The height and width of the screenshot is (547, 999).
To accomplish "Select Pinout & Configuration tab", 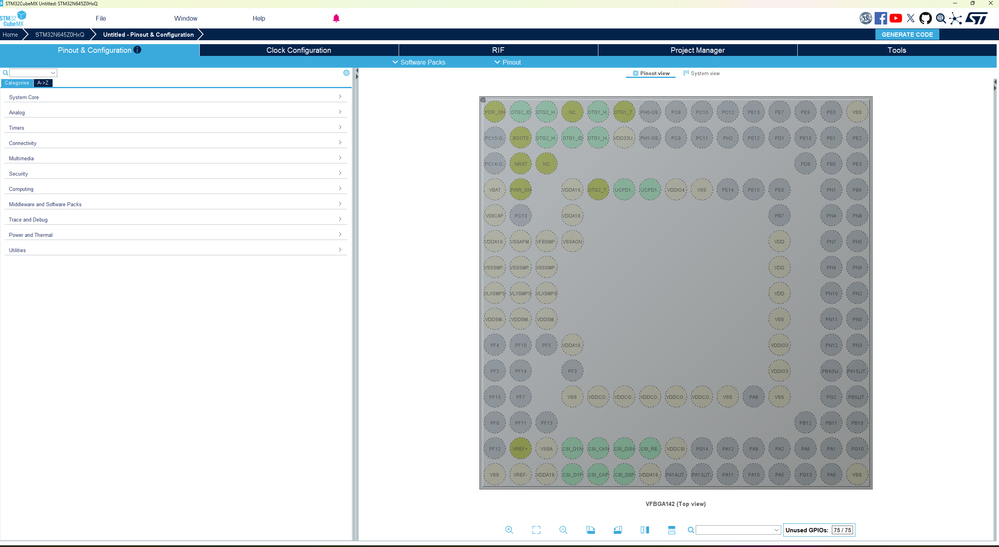I will tap(99, 50).
